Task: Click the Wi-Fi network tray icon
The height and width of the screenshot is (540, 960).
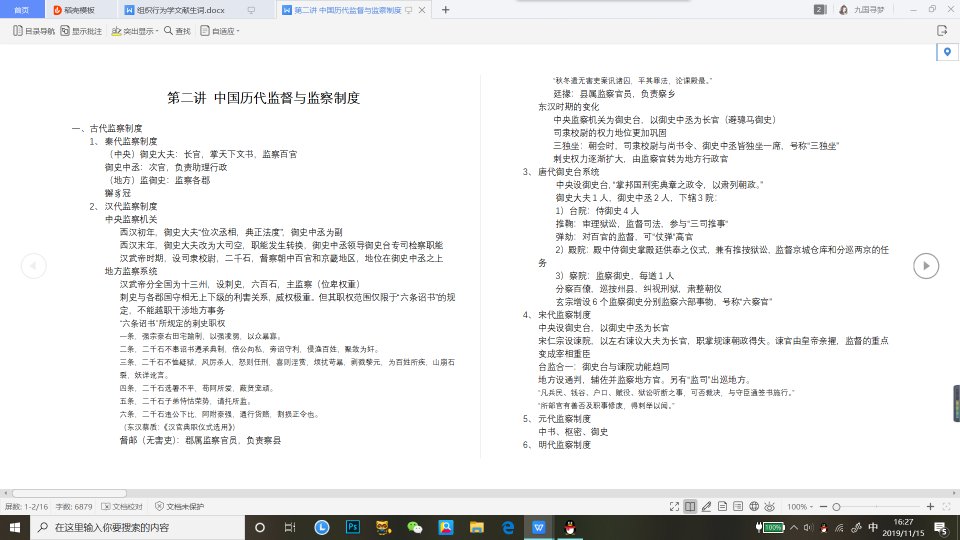Action: [x=839, y=527]
